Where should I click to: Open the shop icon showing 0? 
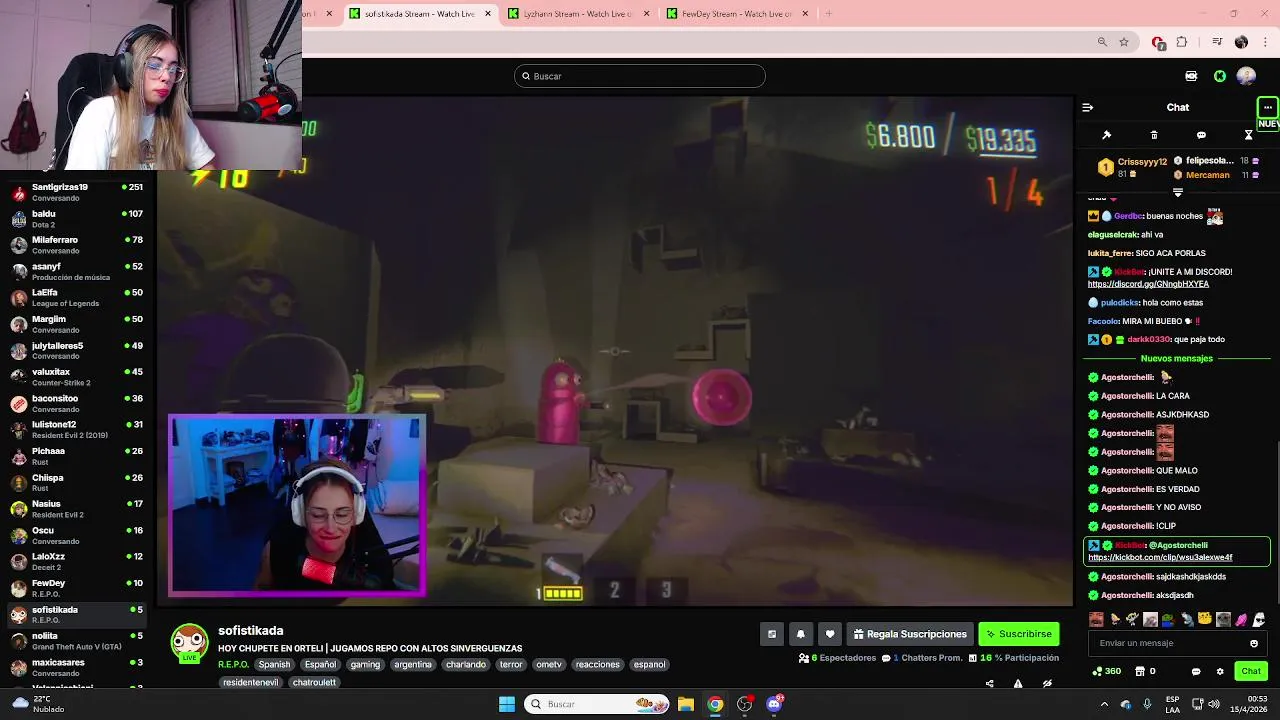tap(1146, 671)
